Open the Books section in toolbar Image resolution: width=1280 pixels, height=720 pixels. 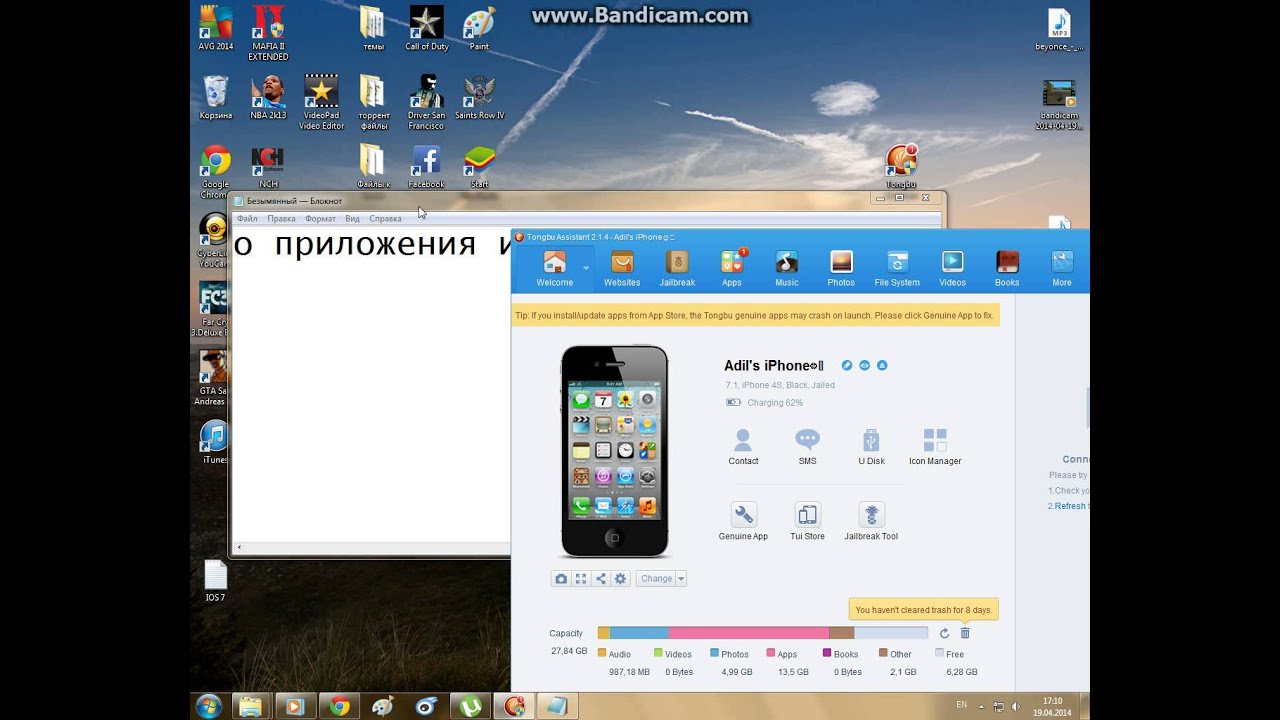(x=1007, y=268)
